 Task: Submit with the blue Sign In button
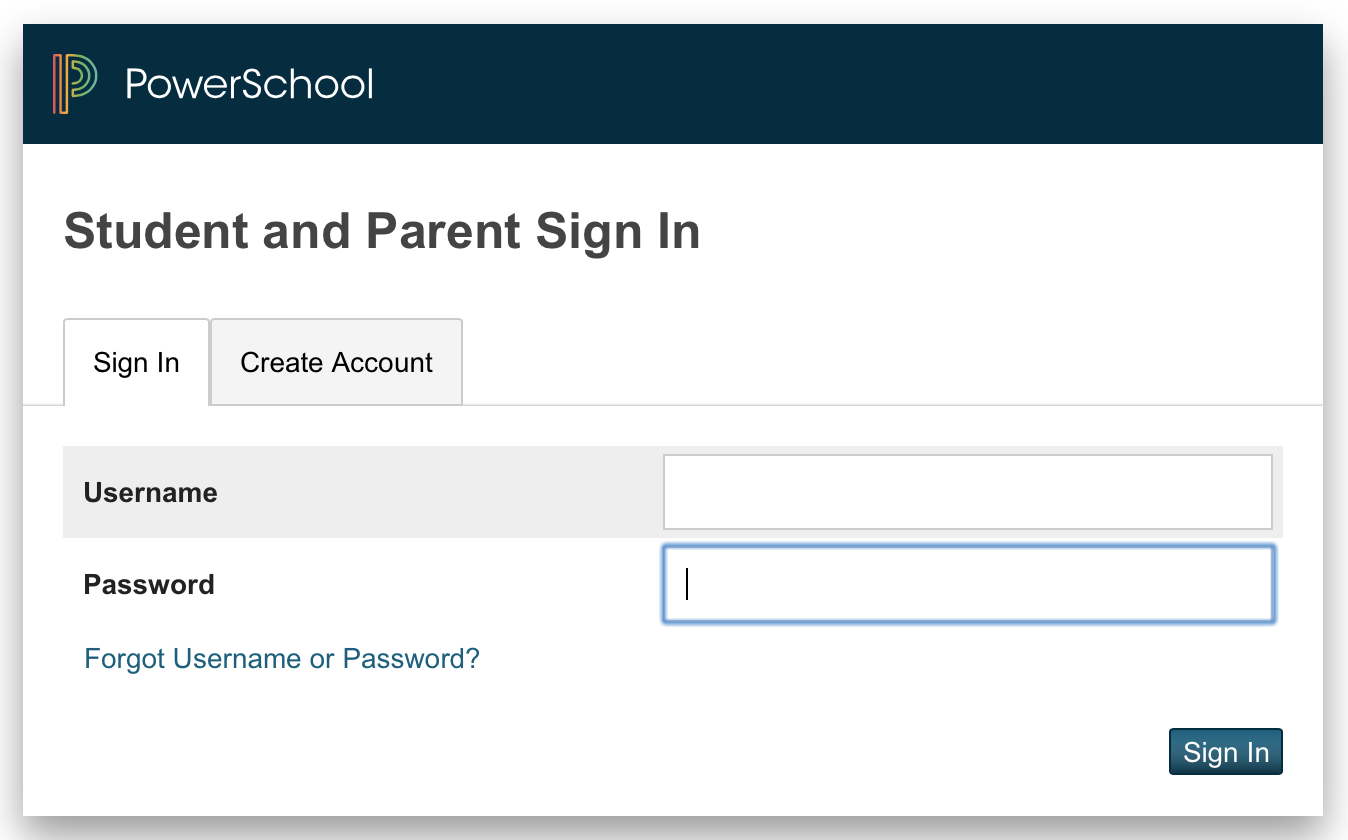1225,752
